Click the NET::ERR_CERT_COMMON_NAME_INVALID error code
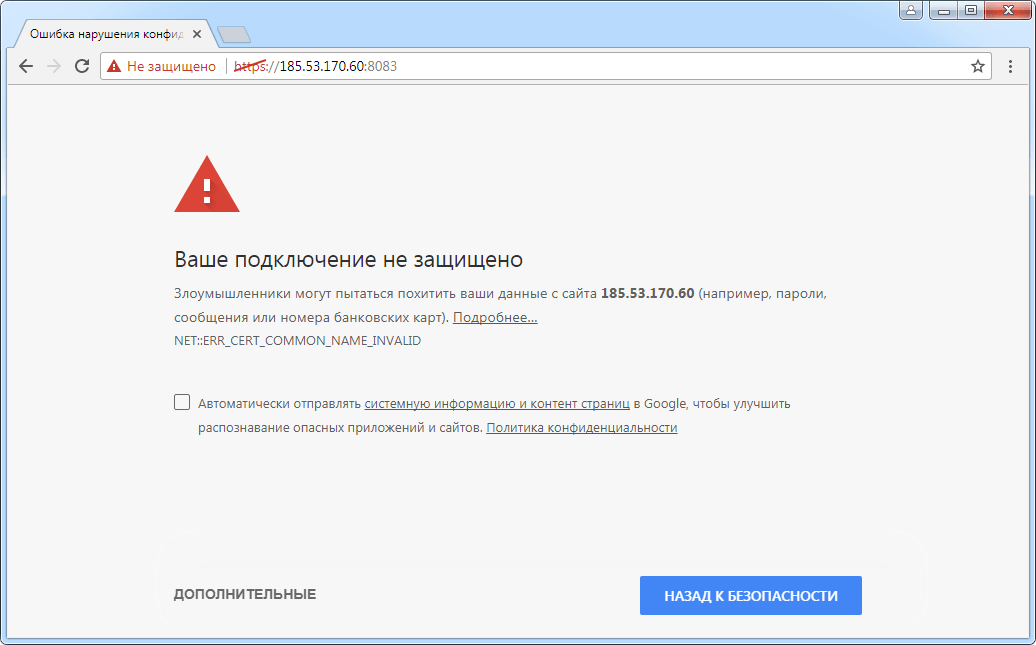The width and height of the screenshot is (1036, 645). point(297,340)
